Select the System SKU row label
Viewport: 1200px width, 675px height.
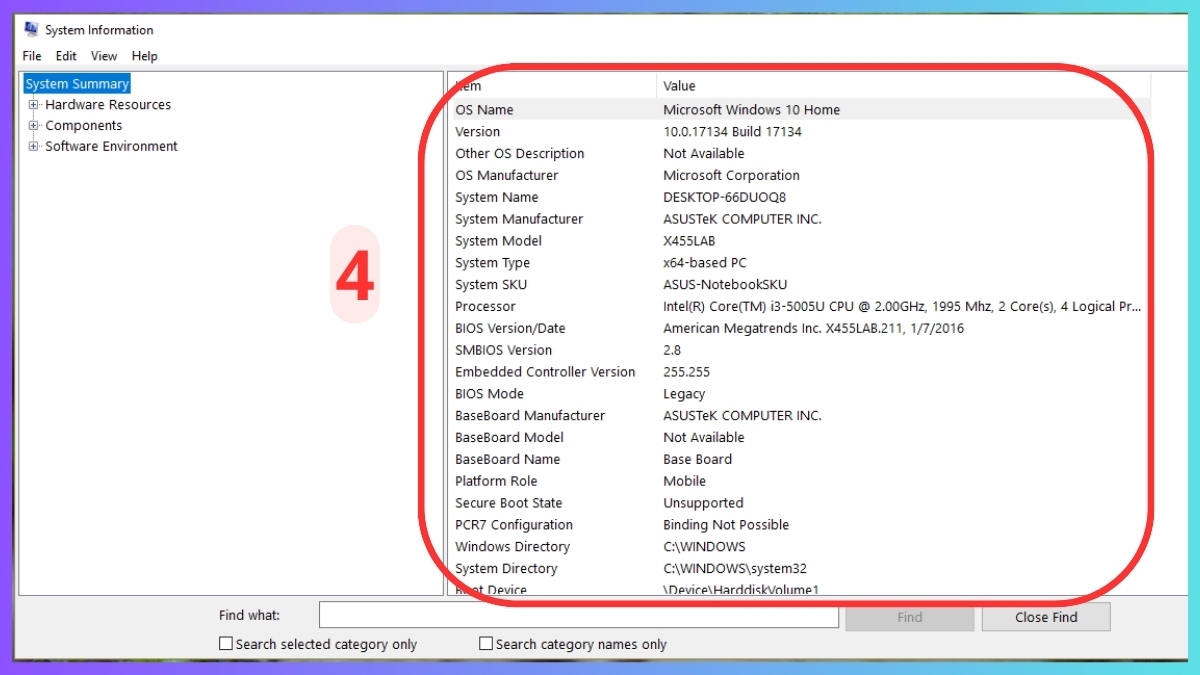491,285
